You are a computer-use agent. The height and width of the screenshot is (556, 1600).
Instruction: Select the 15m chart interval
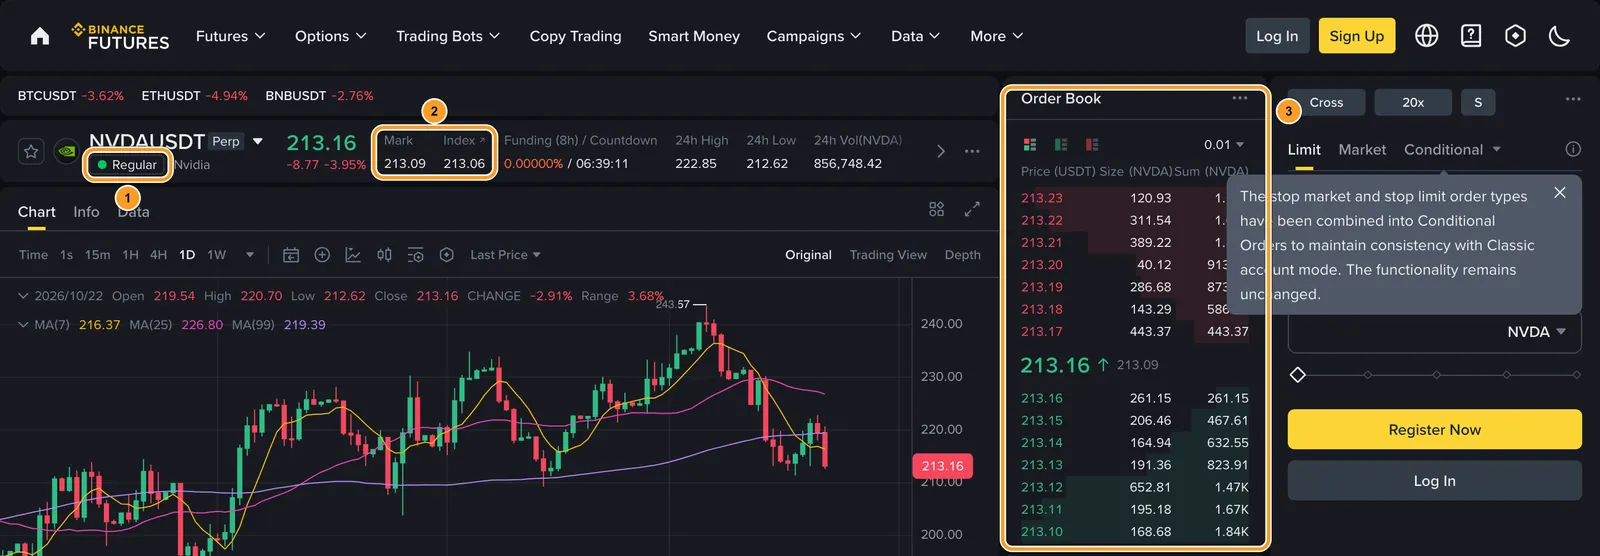pos(97,255)
